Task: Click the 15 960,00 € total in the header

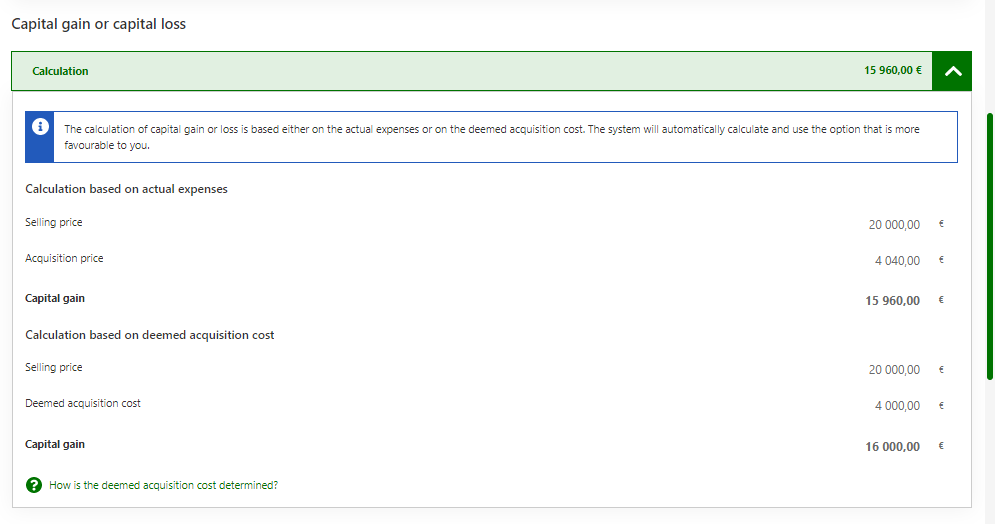Action: coord(892,71)
